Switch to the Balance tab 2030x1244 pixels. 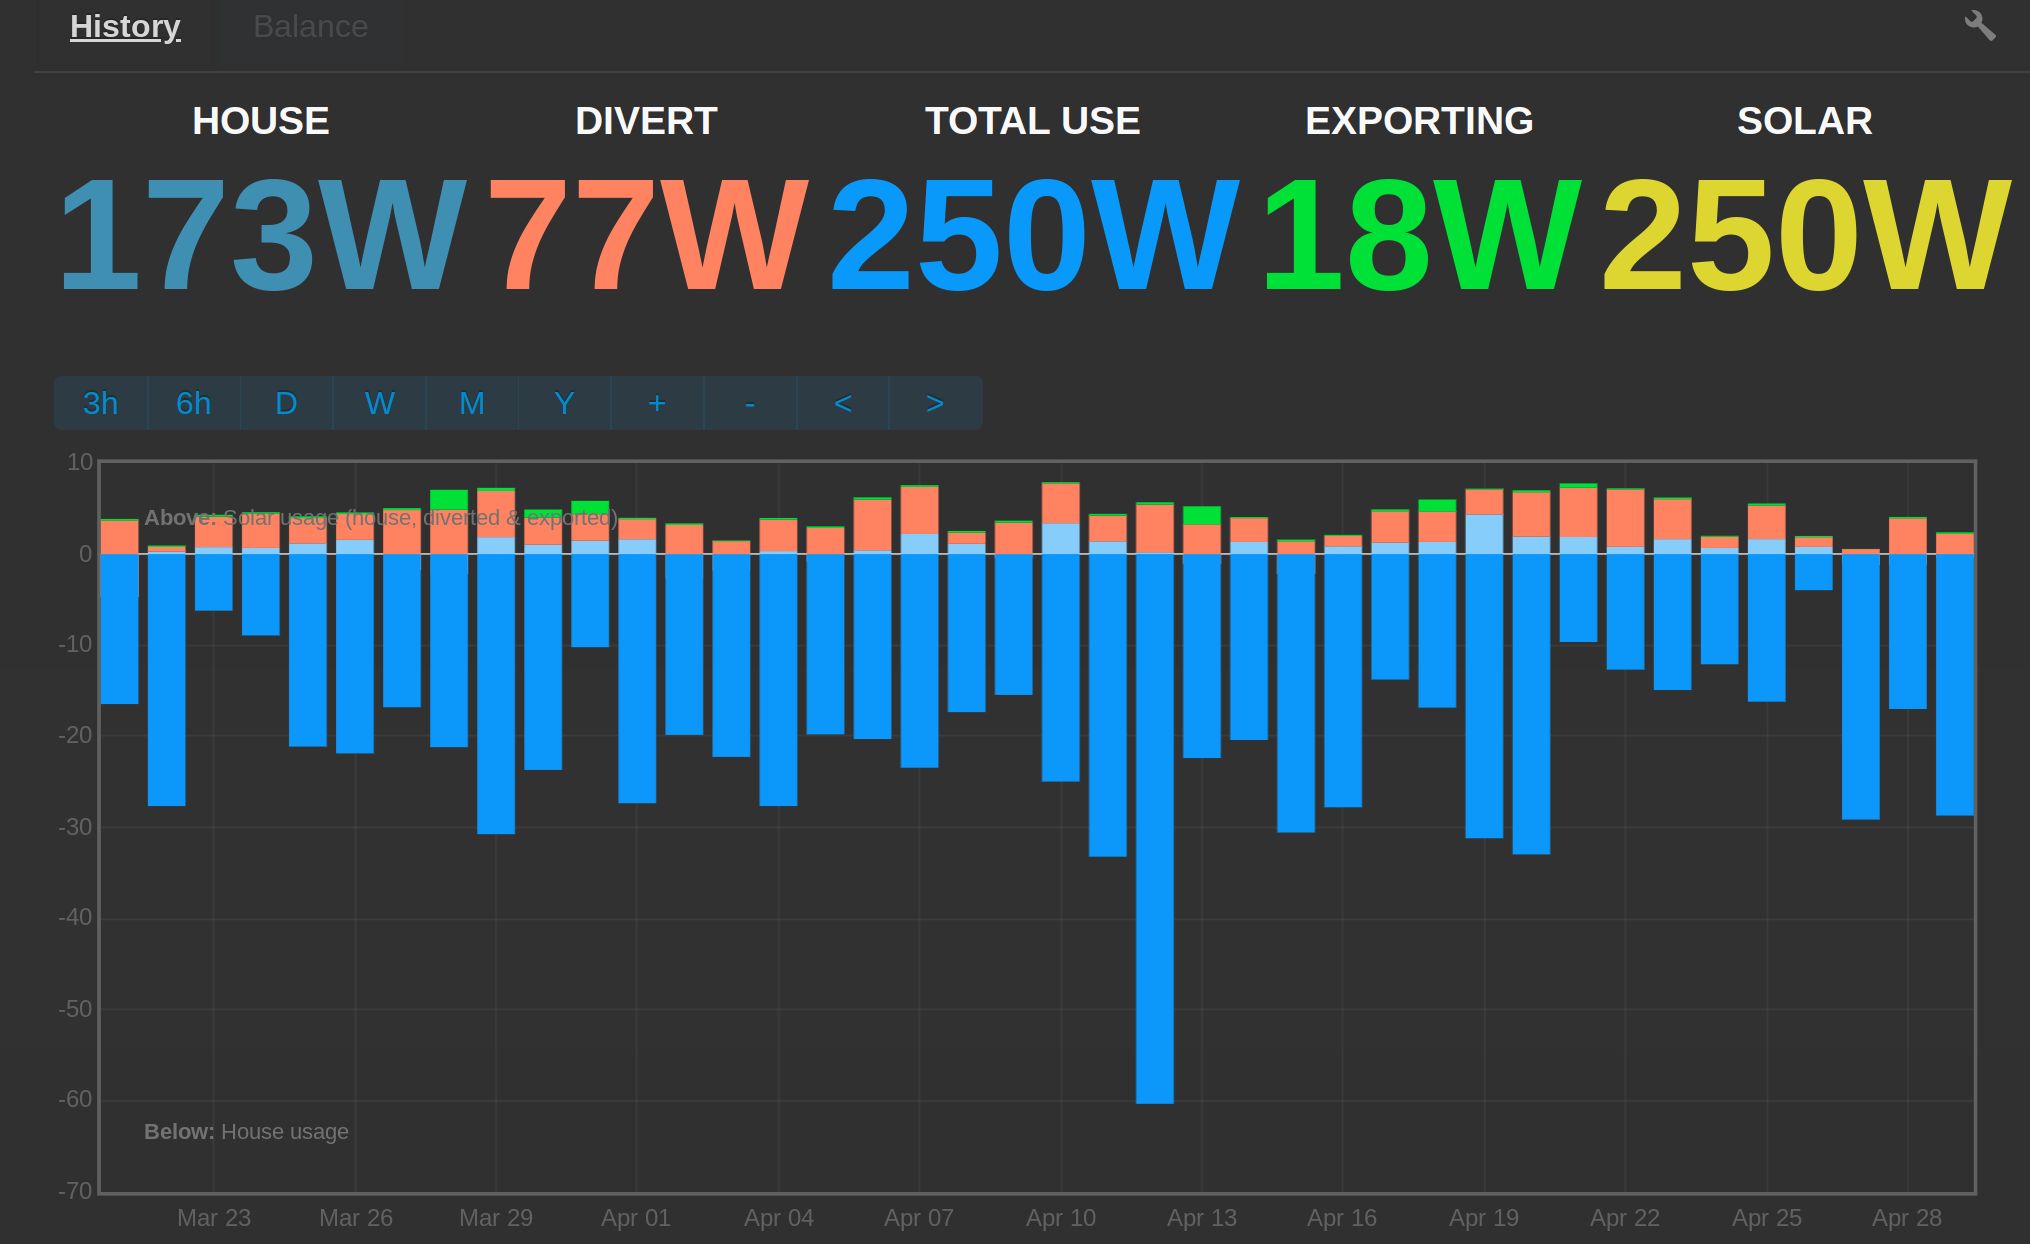310,26
